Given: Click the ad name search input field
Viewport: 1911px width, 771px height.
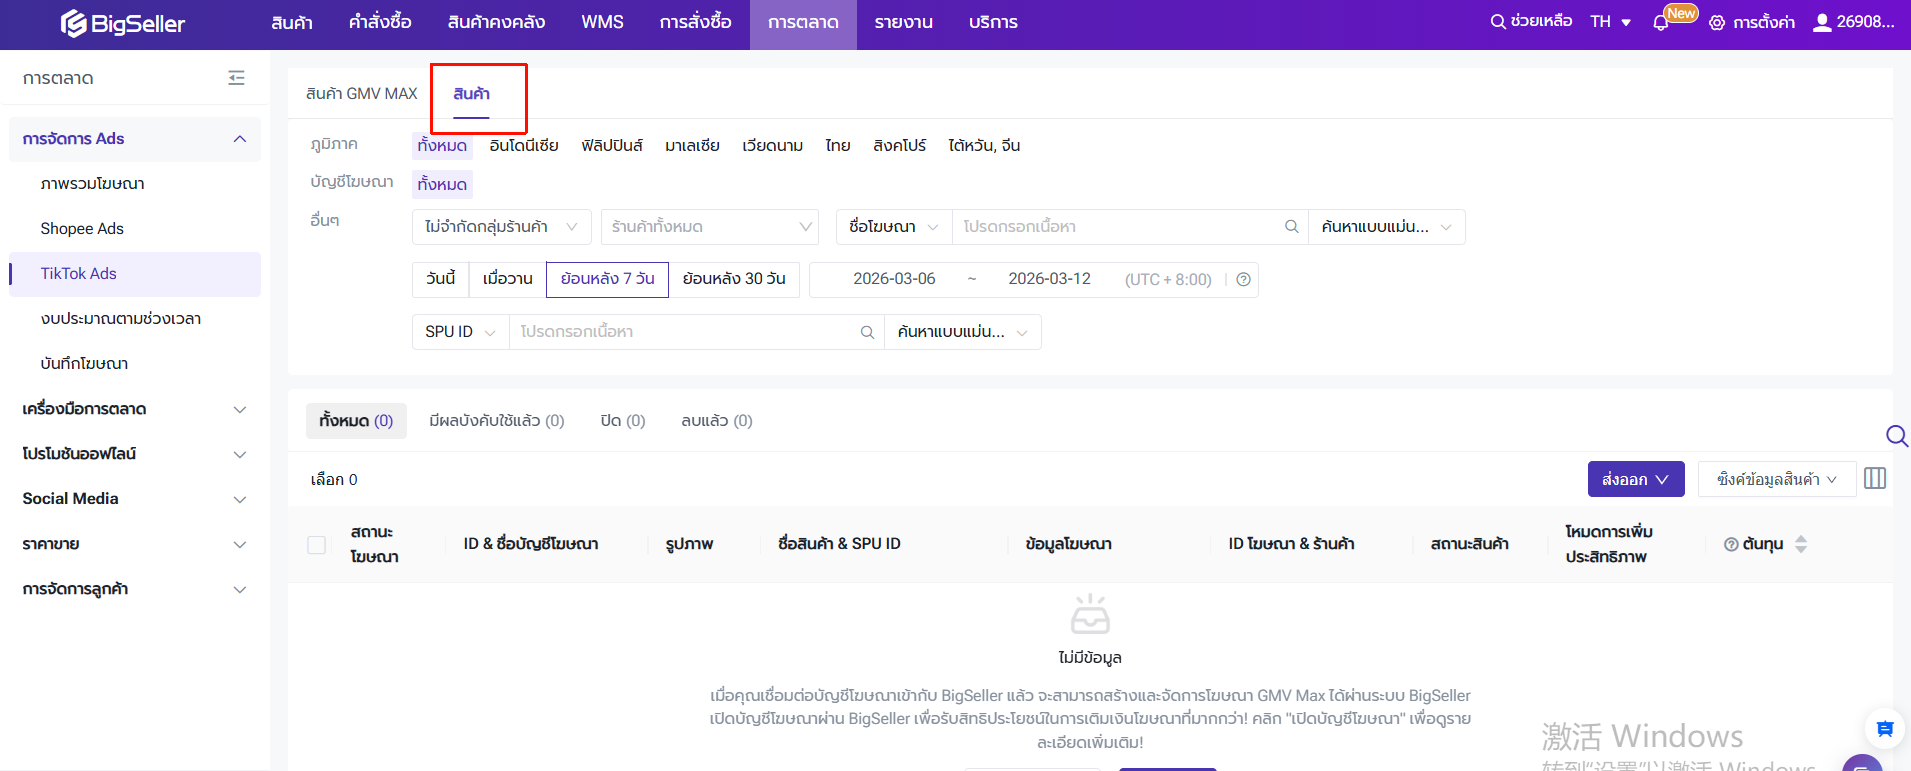Looking at the screenshot, I should [1115, 227].
